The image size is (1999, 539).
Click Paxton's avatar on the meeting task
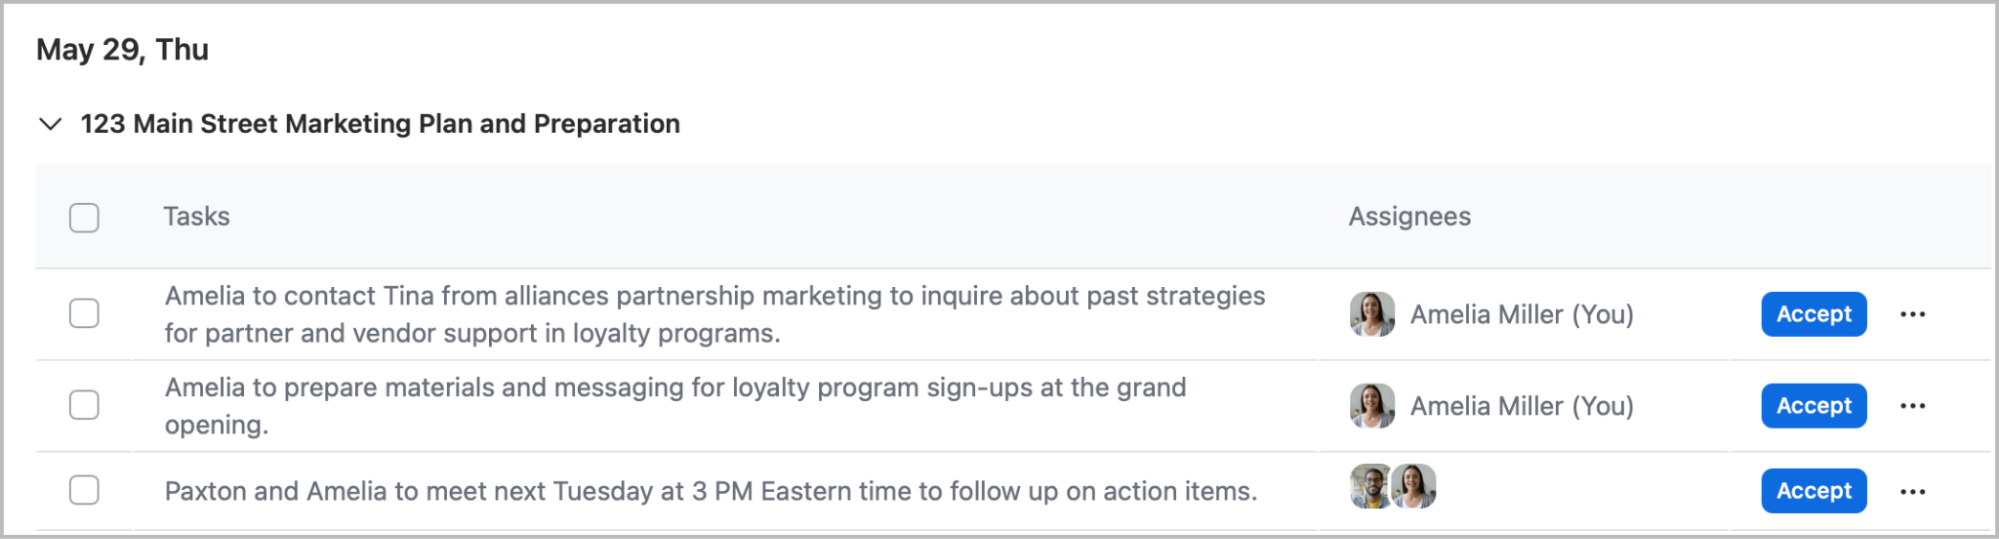pyautogui.click(x=1368, y=487)
